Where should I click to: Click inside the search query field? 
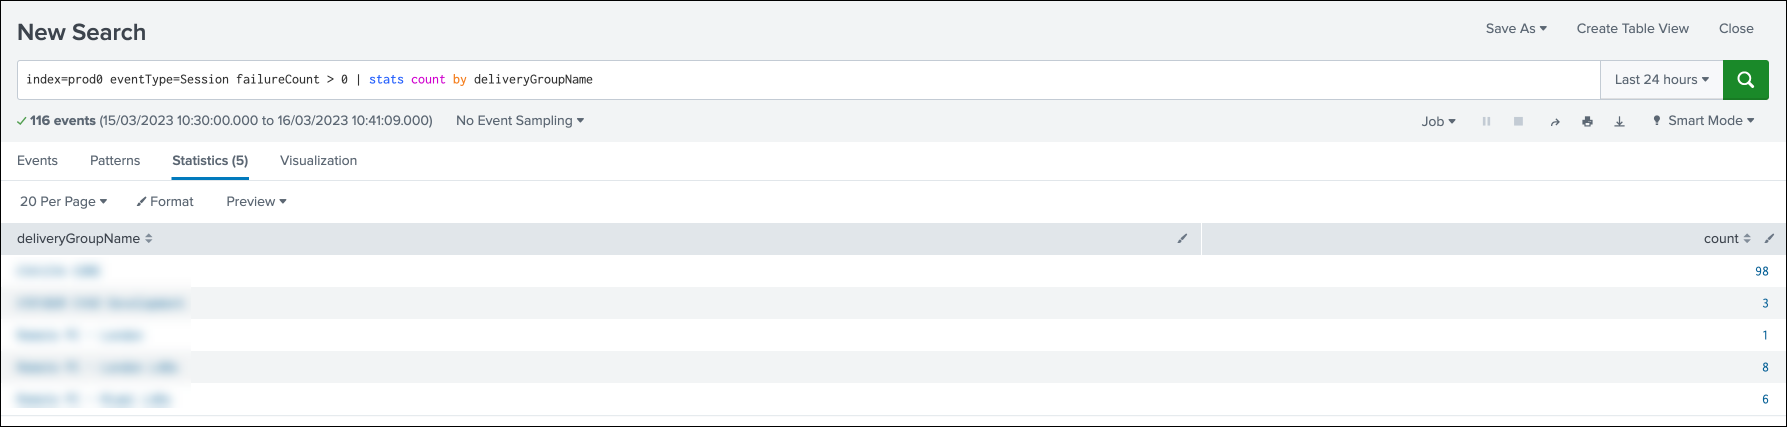[900, 80]
